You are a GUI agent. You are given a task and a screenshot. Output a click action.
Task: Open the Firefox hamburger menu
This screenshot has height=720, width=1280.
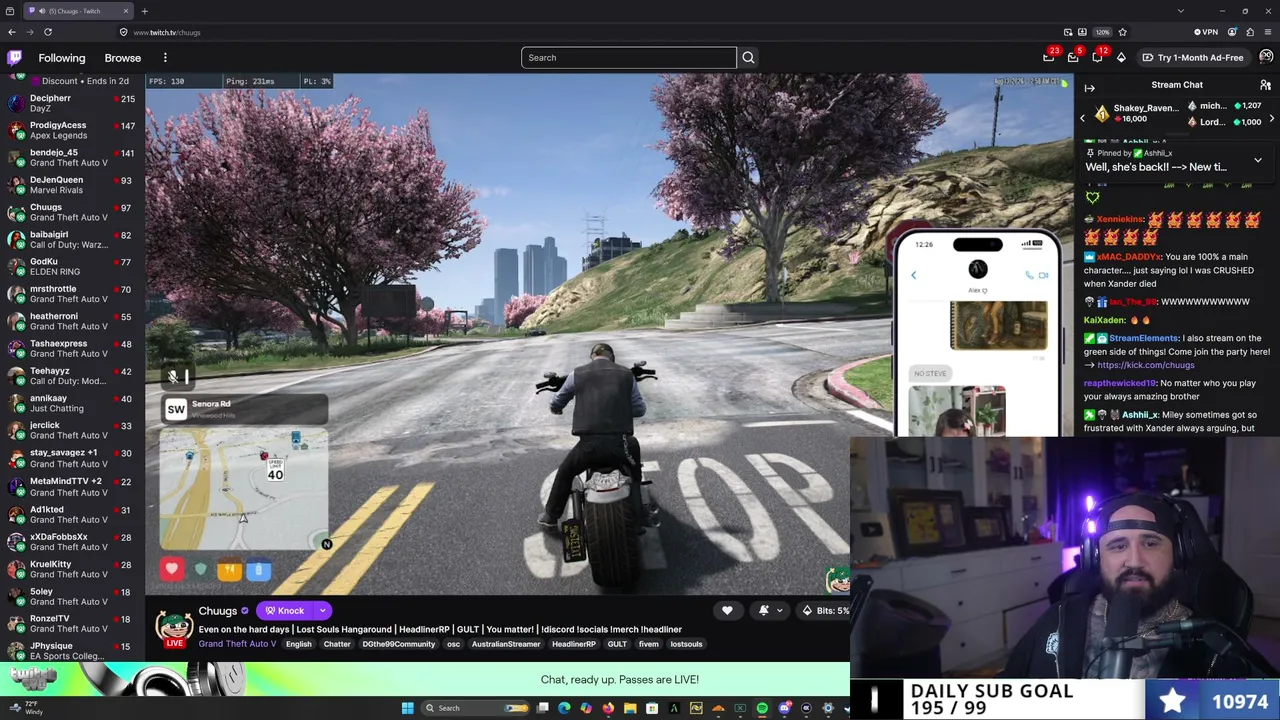tap(1267, 32)
